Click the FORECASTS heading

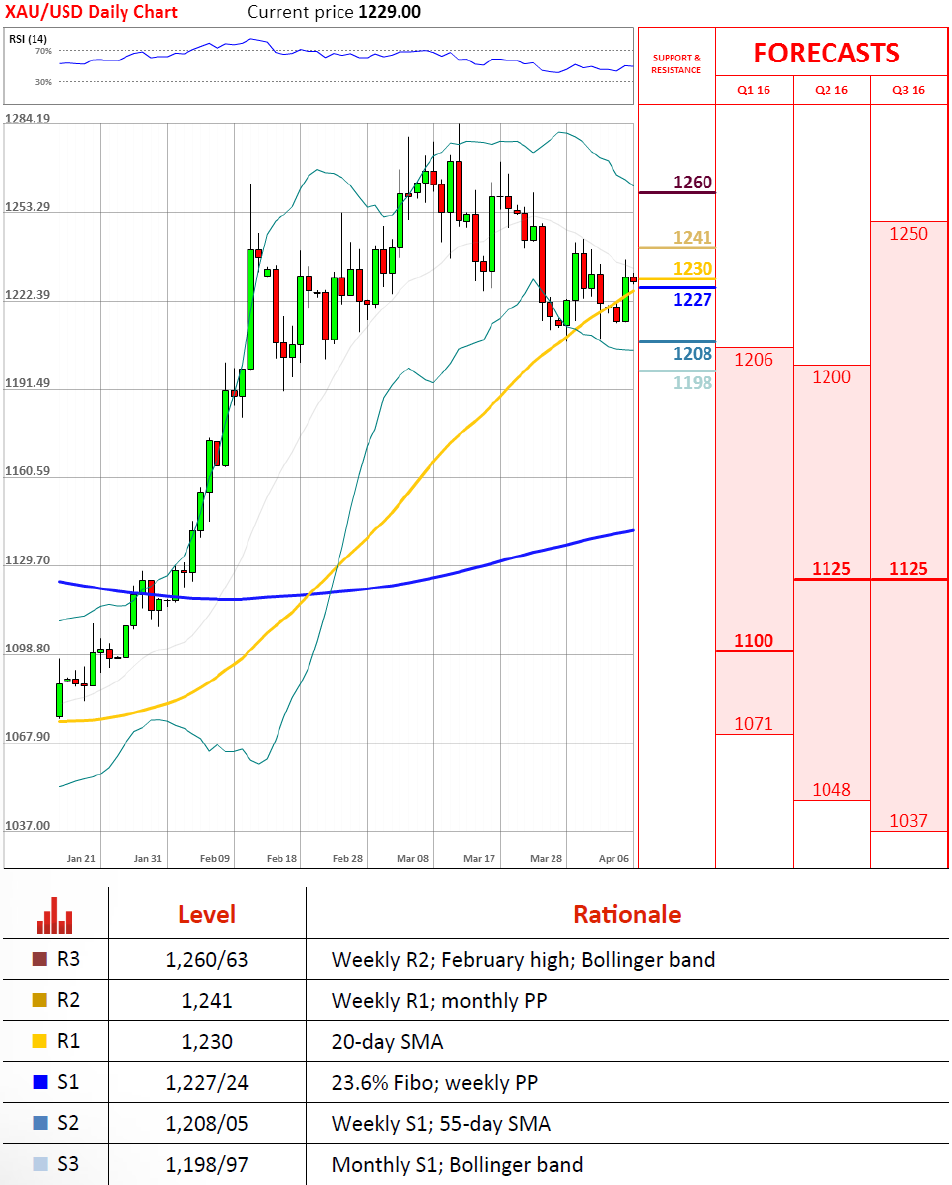pyautogui.click(x=826, y=53)
